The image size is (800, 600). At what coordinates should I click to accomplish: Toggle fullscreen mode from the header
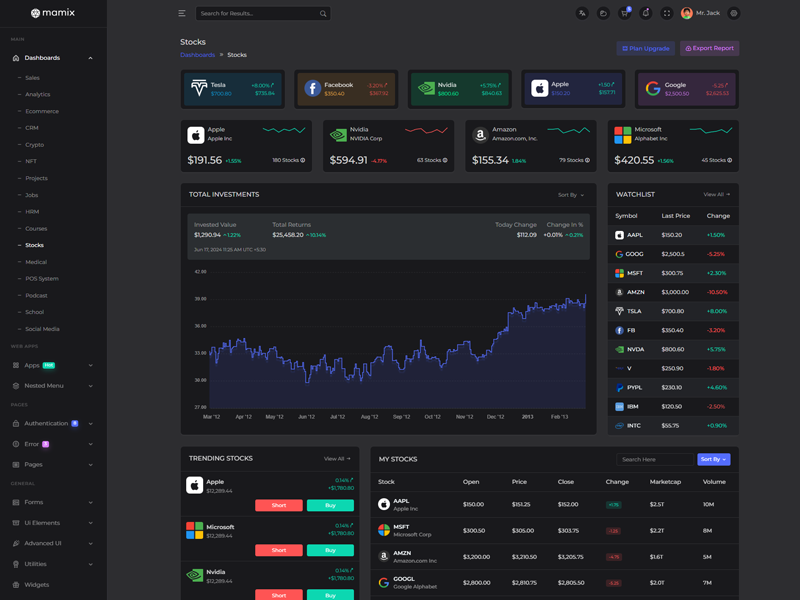click(x=666, y=13)
